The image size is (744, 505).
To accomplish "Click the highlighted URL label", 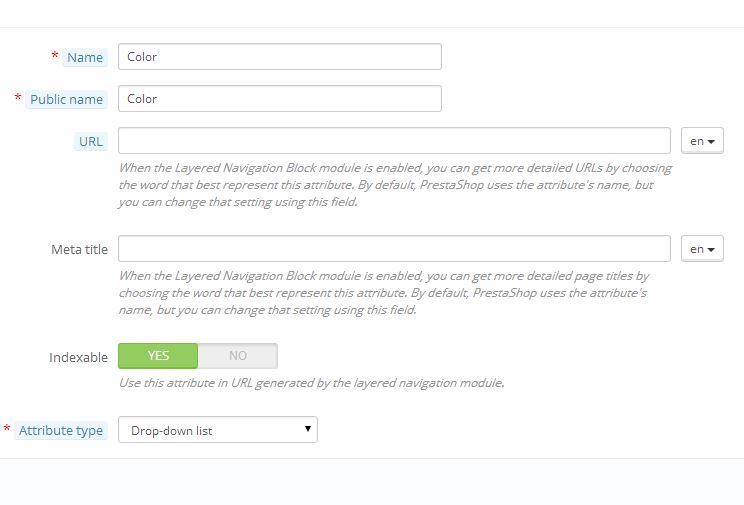I will (90, 142).
